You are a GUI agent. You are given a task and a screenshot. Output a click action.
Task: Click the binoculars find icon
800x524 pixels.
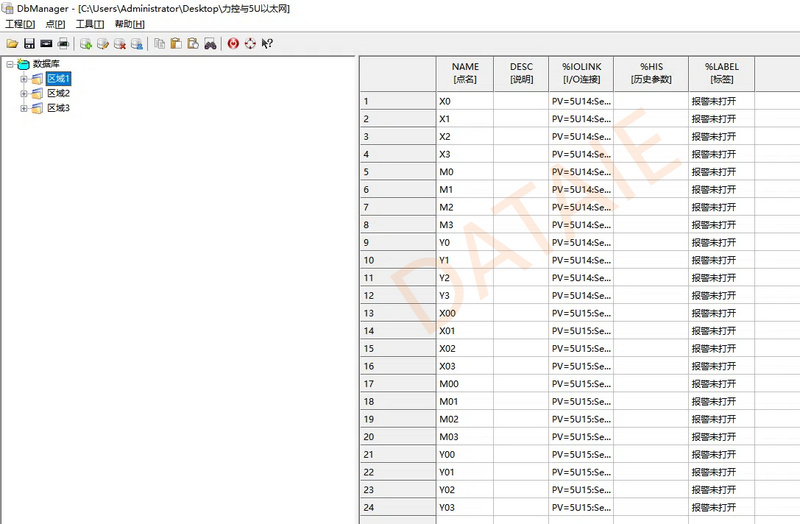[210, 44]
